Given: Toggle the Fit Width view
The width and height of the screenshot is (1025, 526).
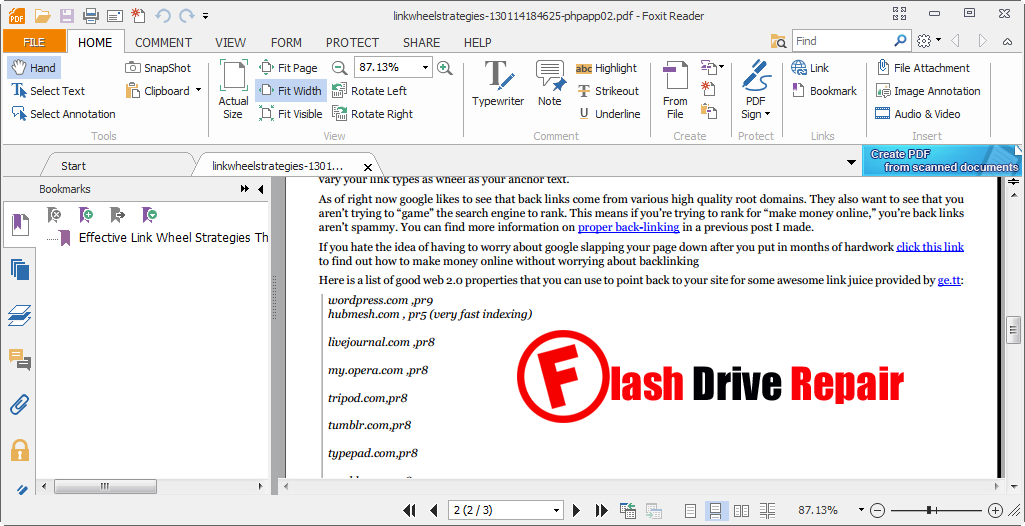Looking at the screenshot, I should coord(290,91).
